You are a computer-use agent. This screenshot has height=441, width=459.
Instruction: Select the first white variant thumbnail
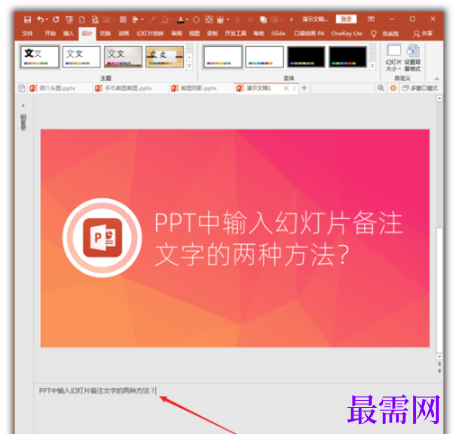pos(223,57)
